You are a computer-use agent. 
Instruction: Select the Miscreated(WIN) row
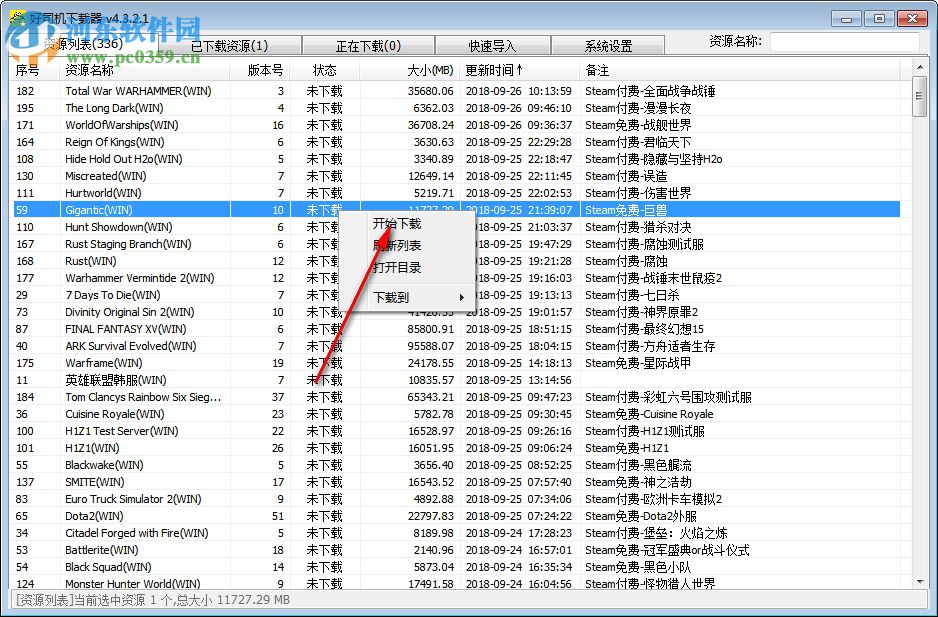[x=455, y=176]
